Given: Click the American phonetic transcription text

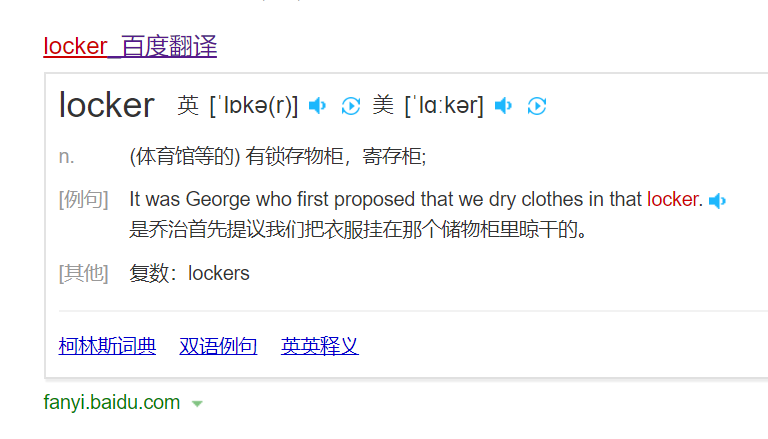Looking at the screenshot, I should click(444, 105).
